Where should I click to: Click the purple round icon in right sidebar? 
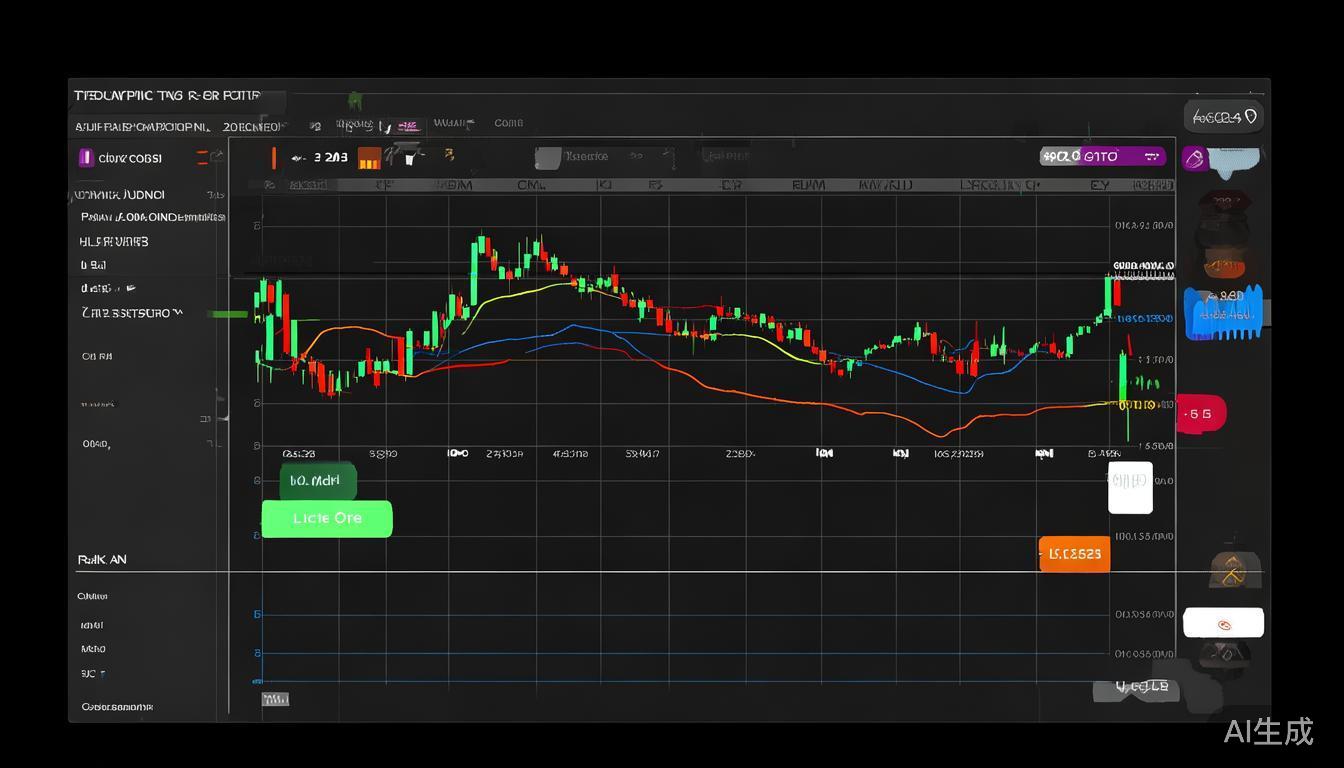[1194, 158]
